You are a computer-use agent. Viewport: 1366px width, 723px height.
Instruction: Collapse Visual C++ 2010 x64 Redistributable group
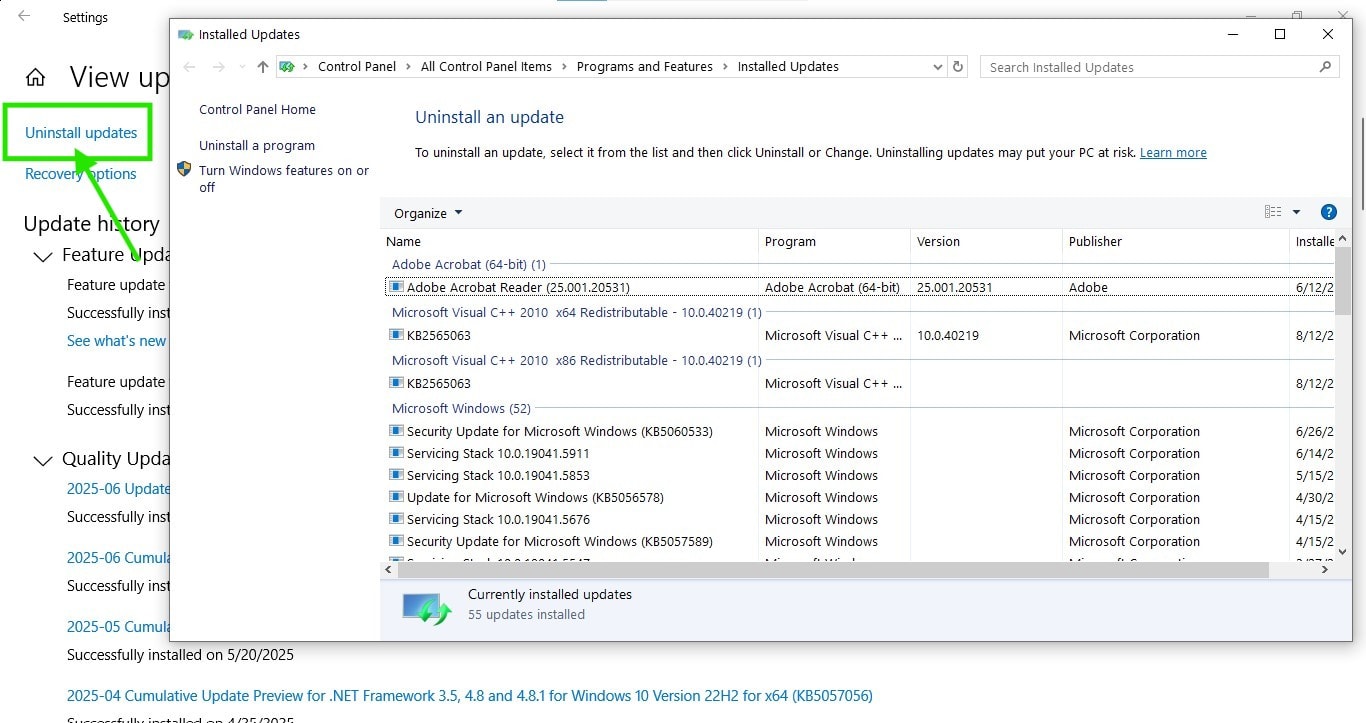577,313
